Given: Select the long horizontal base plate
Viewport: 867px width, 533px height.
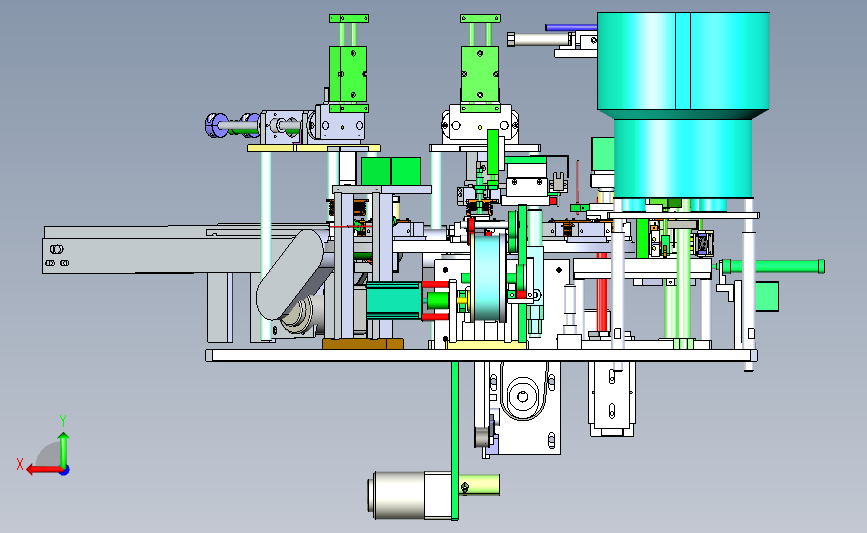Looking at the screenshot, I should coord(481,355).
